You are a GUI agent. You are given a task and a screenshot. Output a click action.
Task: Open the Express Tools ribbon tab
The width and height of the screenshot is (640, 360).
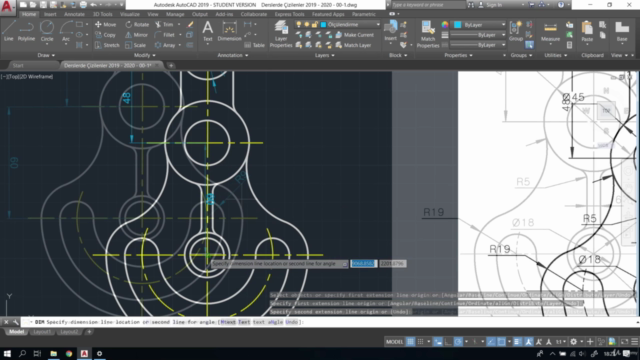(x=289, y=14)
